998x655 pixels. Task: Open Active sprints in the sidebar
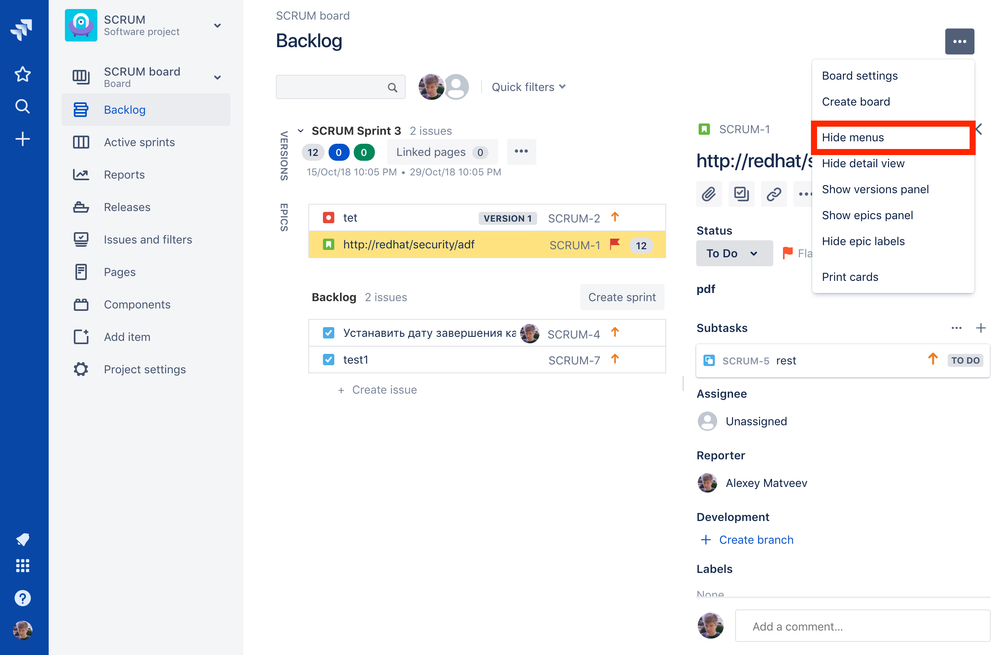[146, 142]
